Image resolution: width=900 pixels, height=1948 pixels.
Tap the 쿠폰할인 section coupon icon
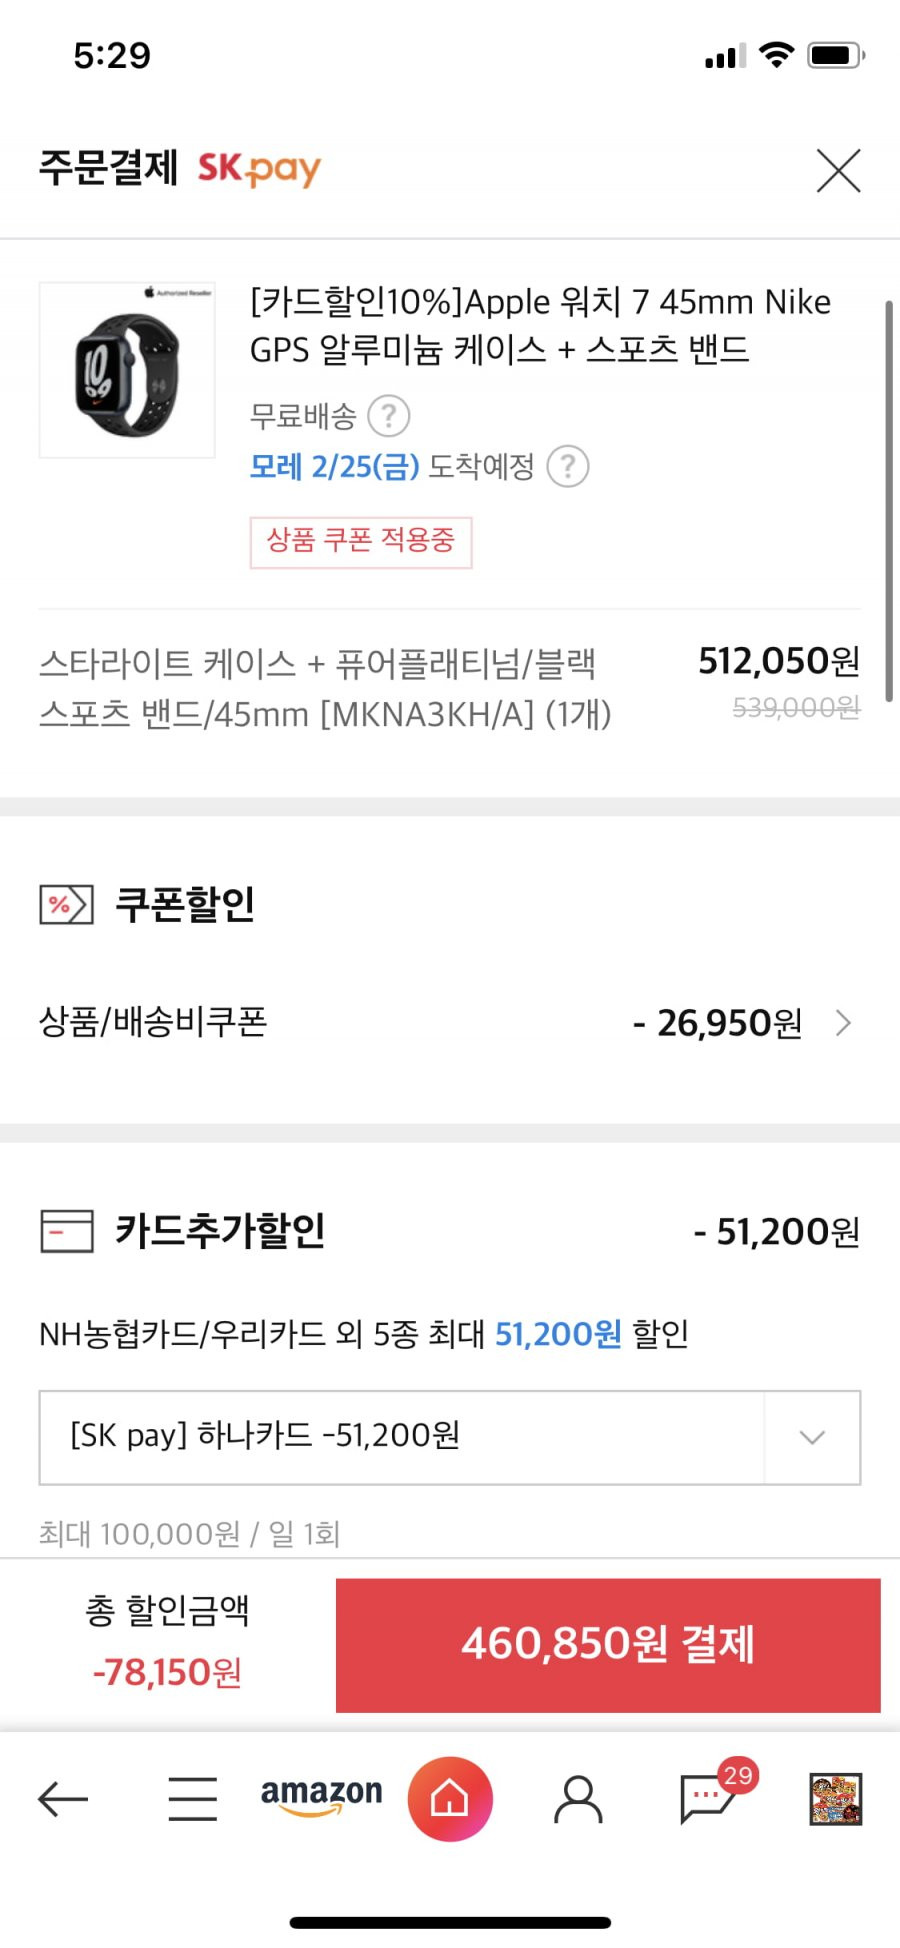[66, 904]
